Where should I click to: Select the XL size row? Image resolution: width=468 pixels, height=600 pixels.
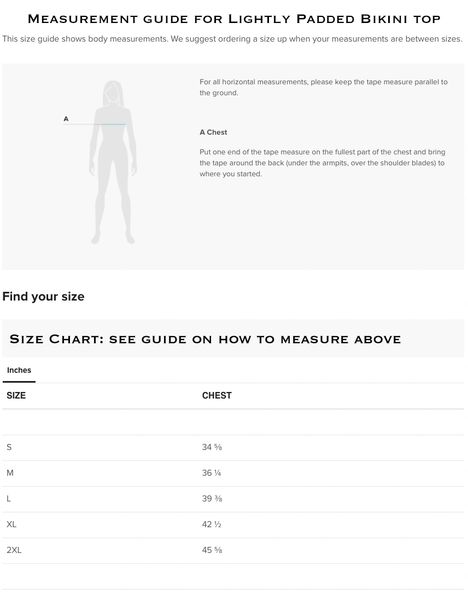point(233,525)
